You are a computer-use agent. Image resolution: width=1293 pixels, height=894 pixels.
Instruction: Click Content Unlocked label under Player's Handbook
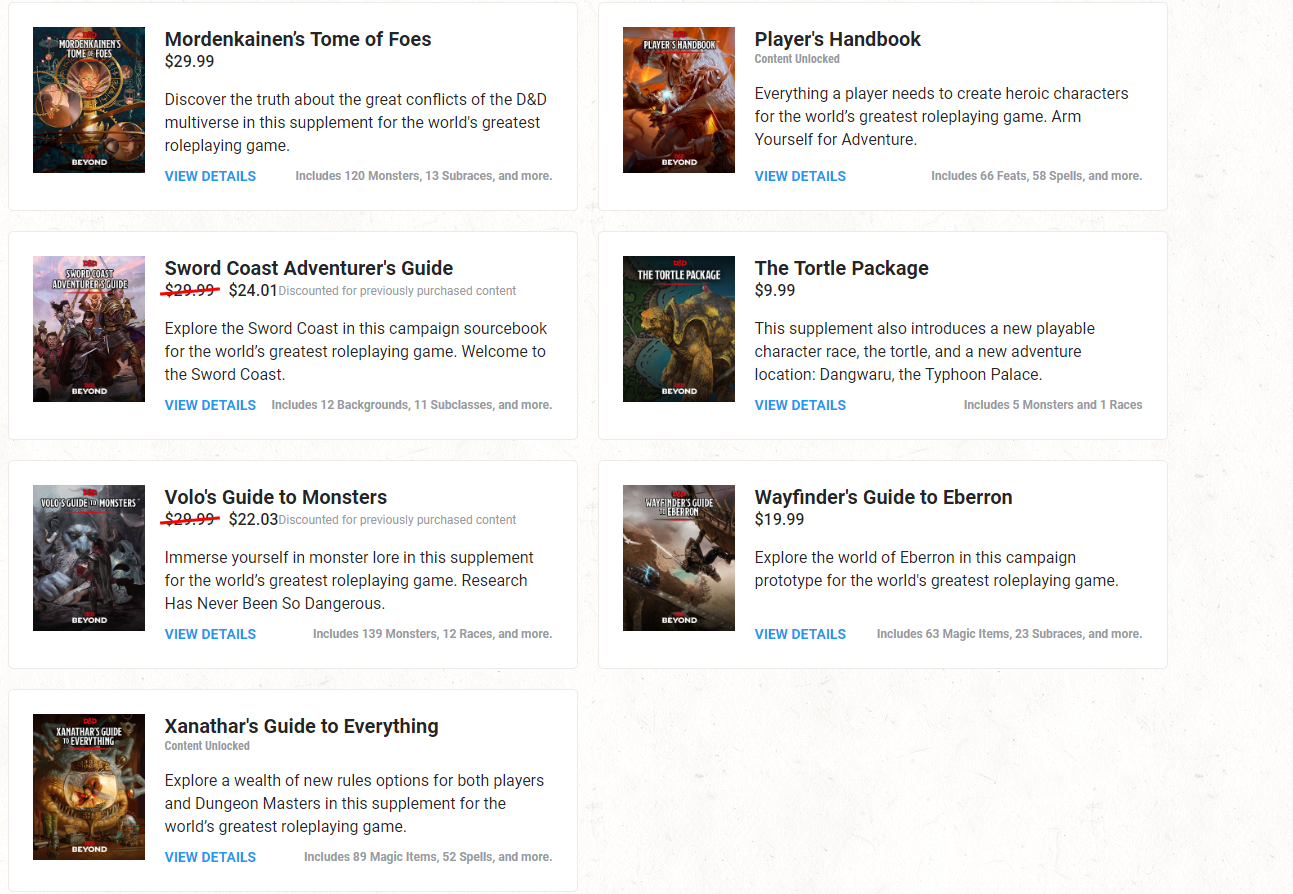pyautogui.click(x=797, y=59)
